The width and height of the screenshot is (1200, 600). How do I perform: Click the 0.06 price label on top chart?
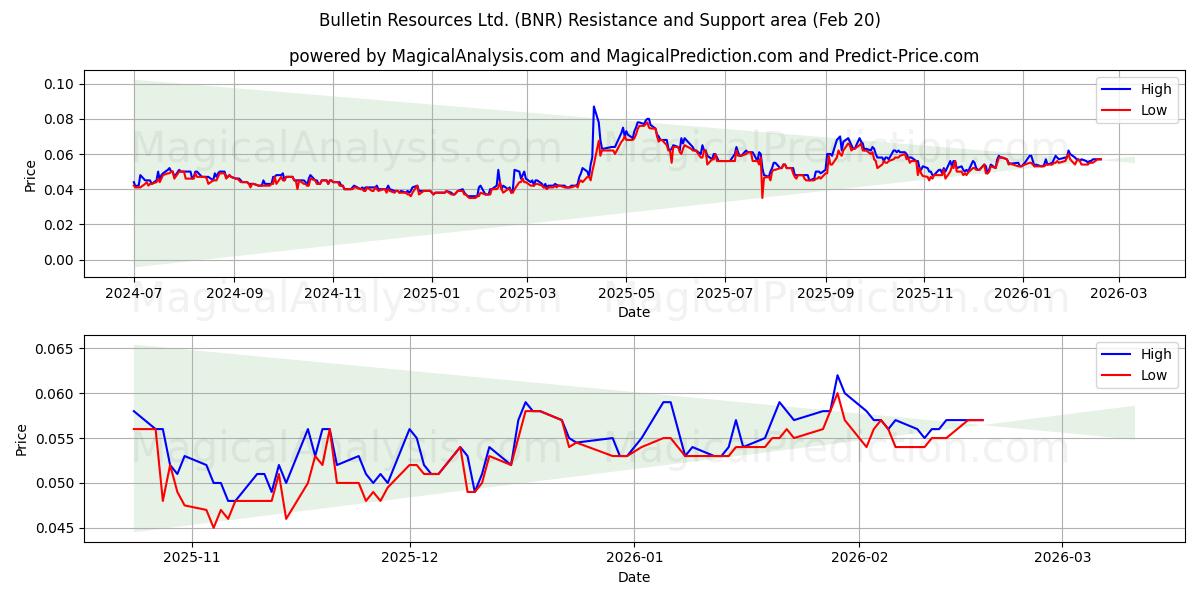(59, 154)
